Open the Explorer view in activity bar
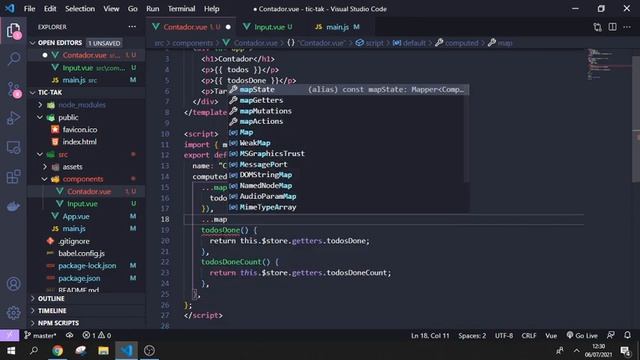640x360 pixels. coord(13,31)
